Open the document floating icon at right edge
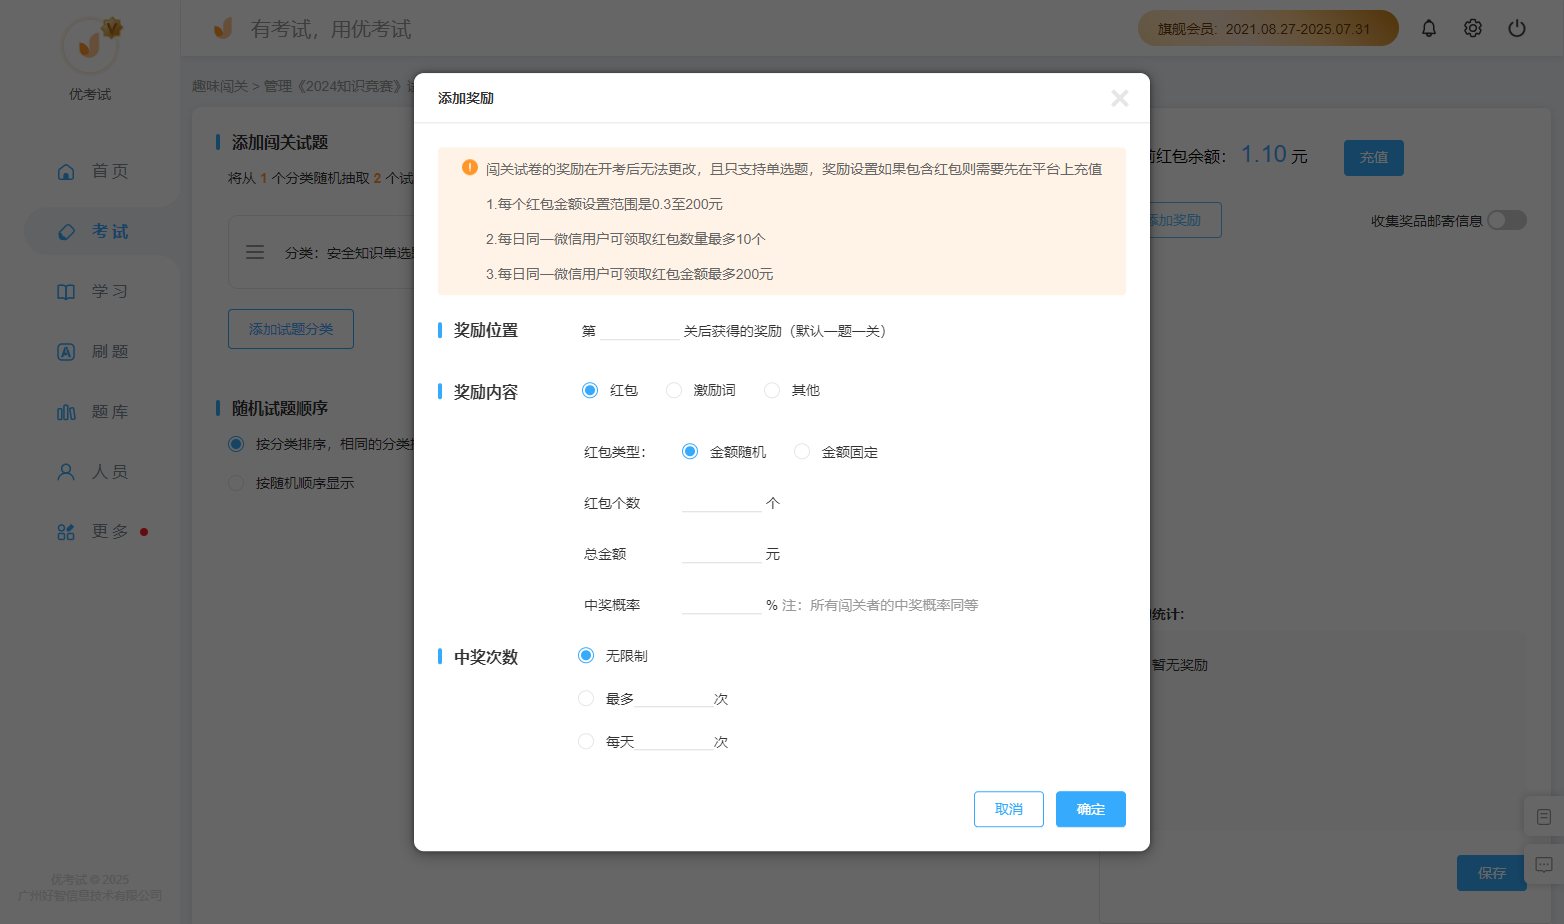Image resolution: width=1564 pixels, height=924 pixels. pos(1544,817)
